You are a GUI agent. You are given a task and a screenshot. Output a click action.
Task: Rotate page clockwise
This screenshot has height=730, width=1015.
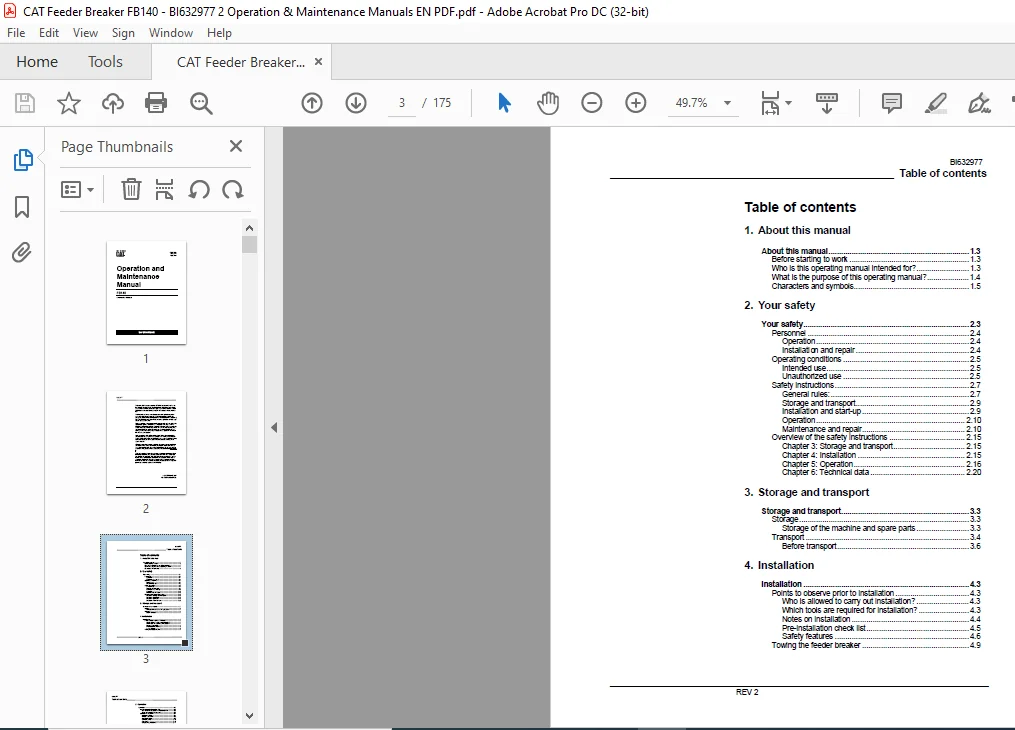(x=232, y=190)
